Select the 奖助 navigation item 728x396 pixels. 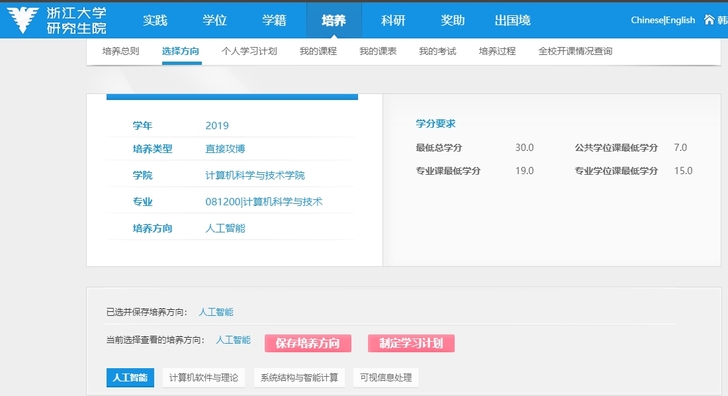click(x=453, y=20)
